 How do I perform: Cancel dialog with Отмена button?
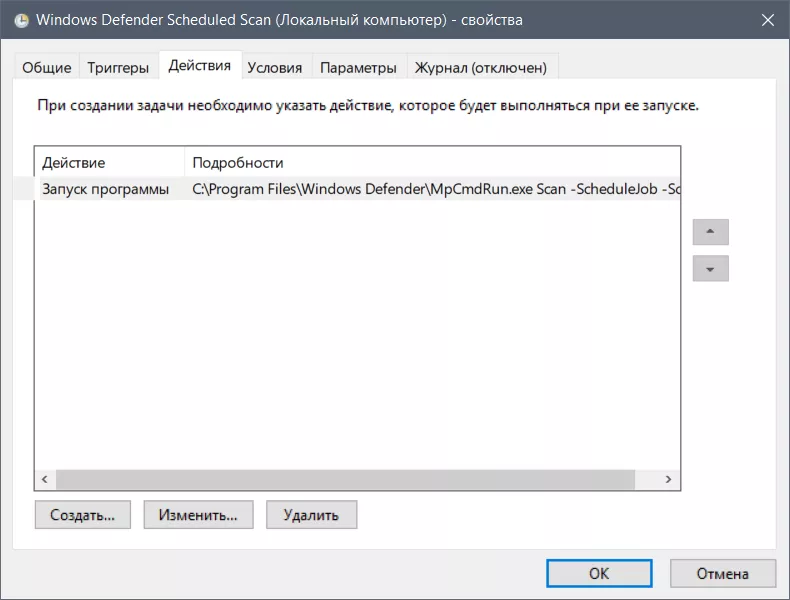(x=722, y=573)
